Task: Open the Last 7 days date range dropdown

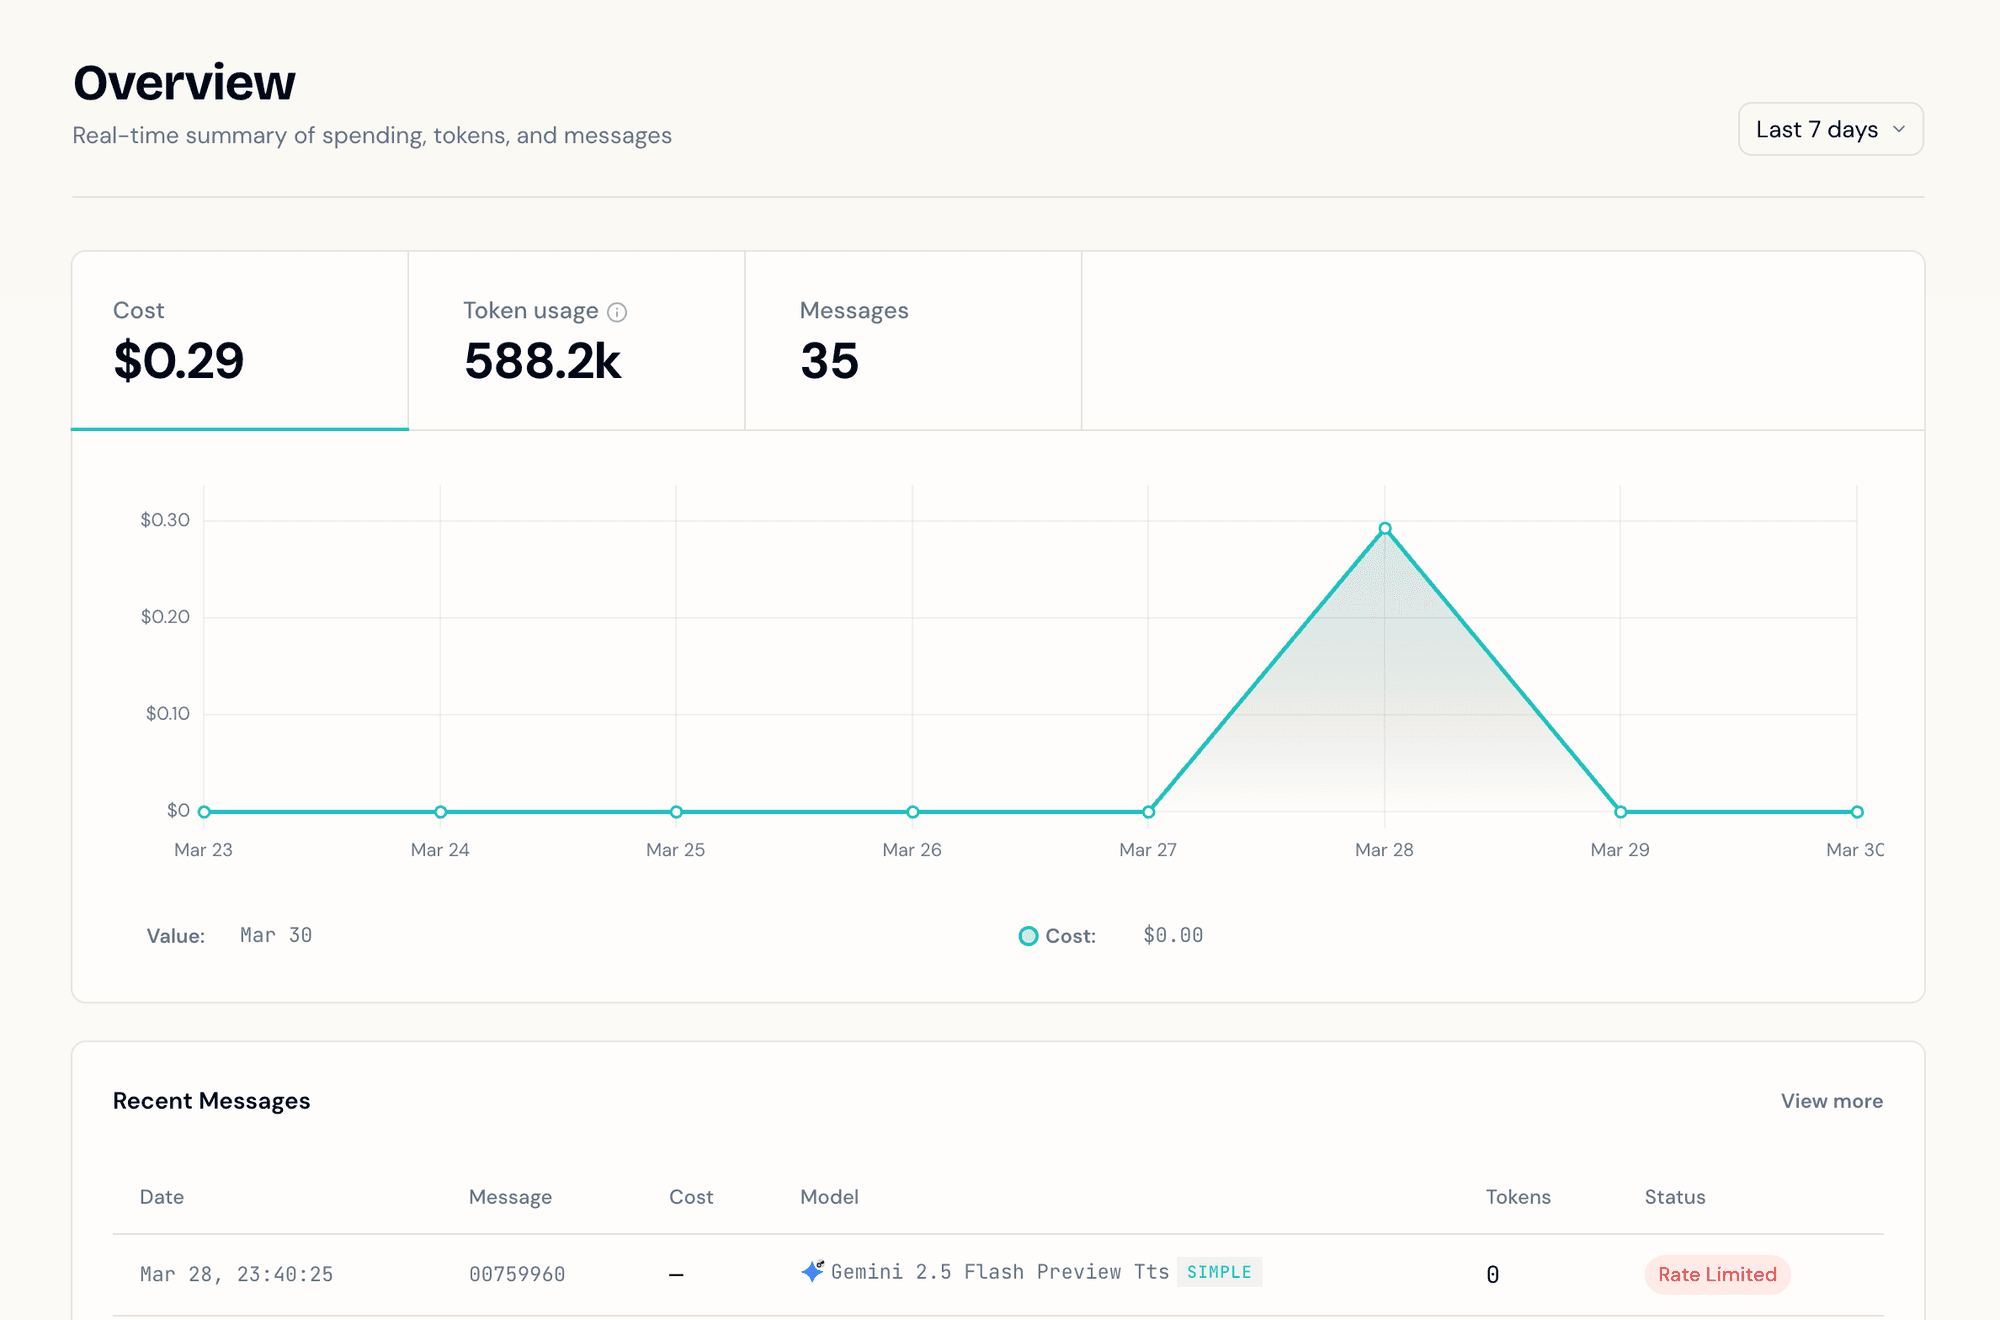Action: tap(1830, 129)
